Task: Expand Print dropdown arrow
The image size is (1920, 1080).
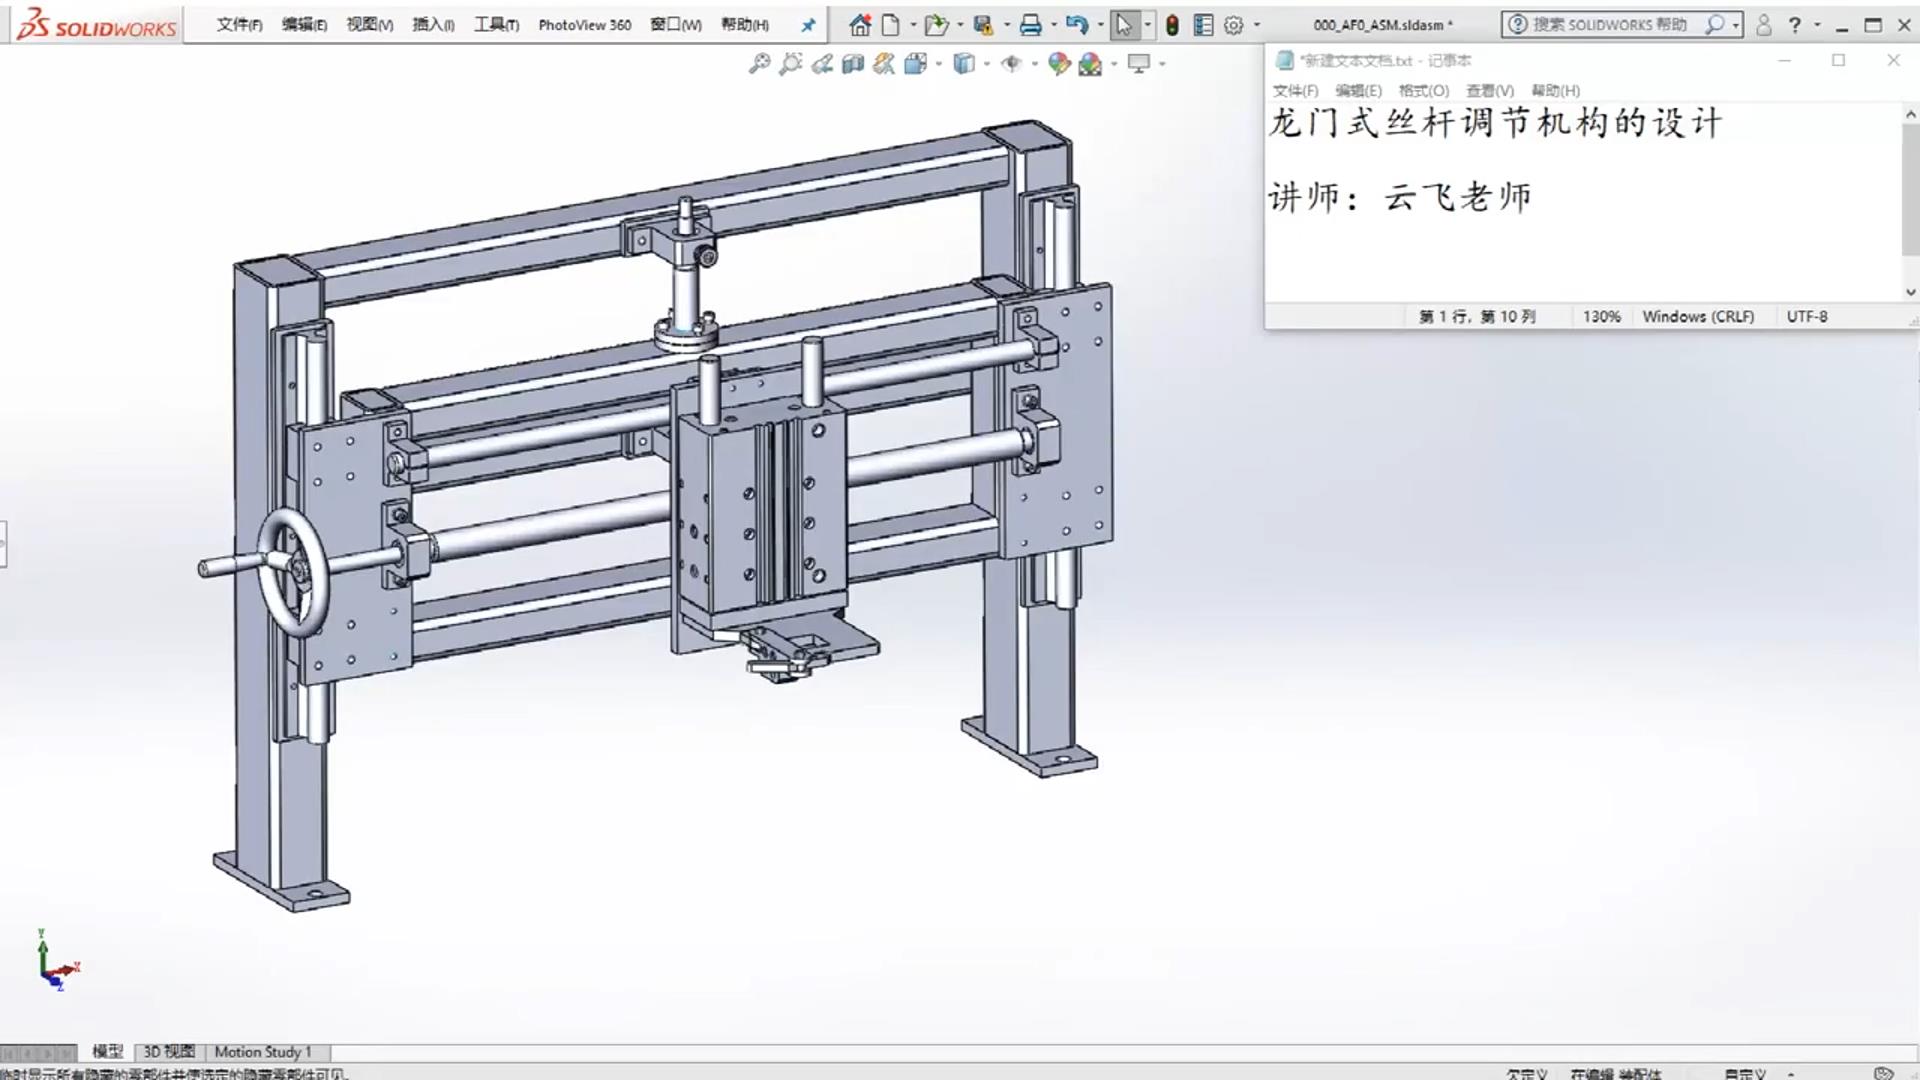Action: click(1053, 25)
